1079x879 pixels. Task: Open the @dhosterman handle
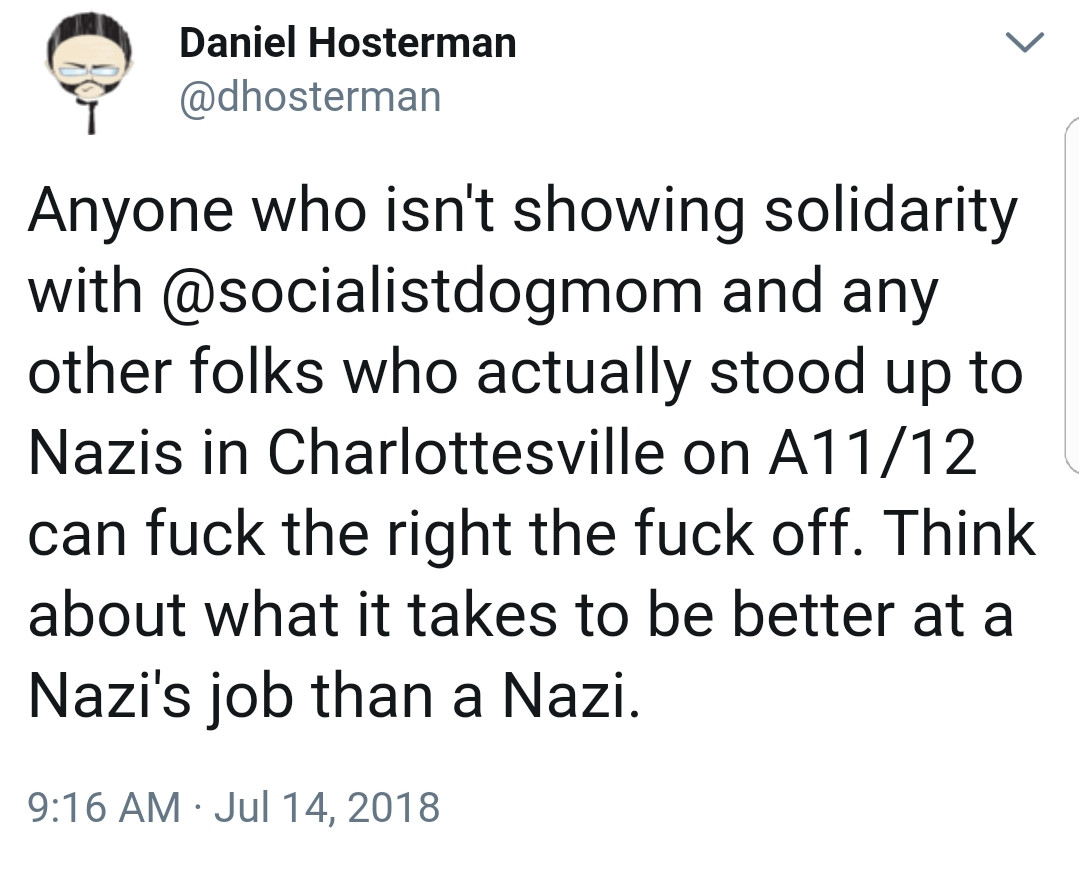point(310,97)
